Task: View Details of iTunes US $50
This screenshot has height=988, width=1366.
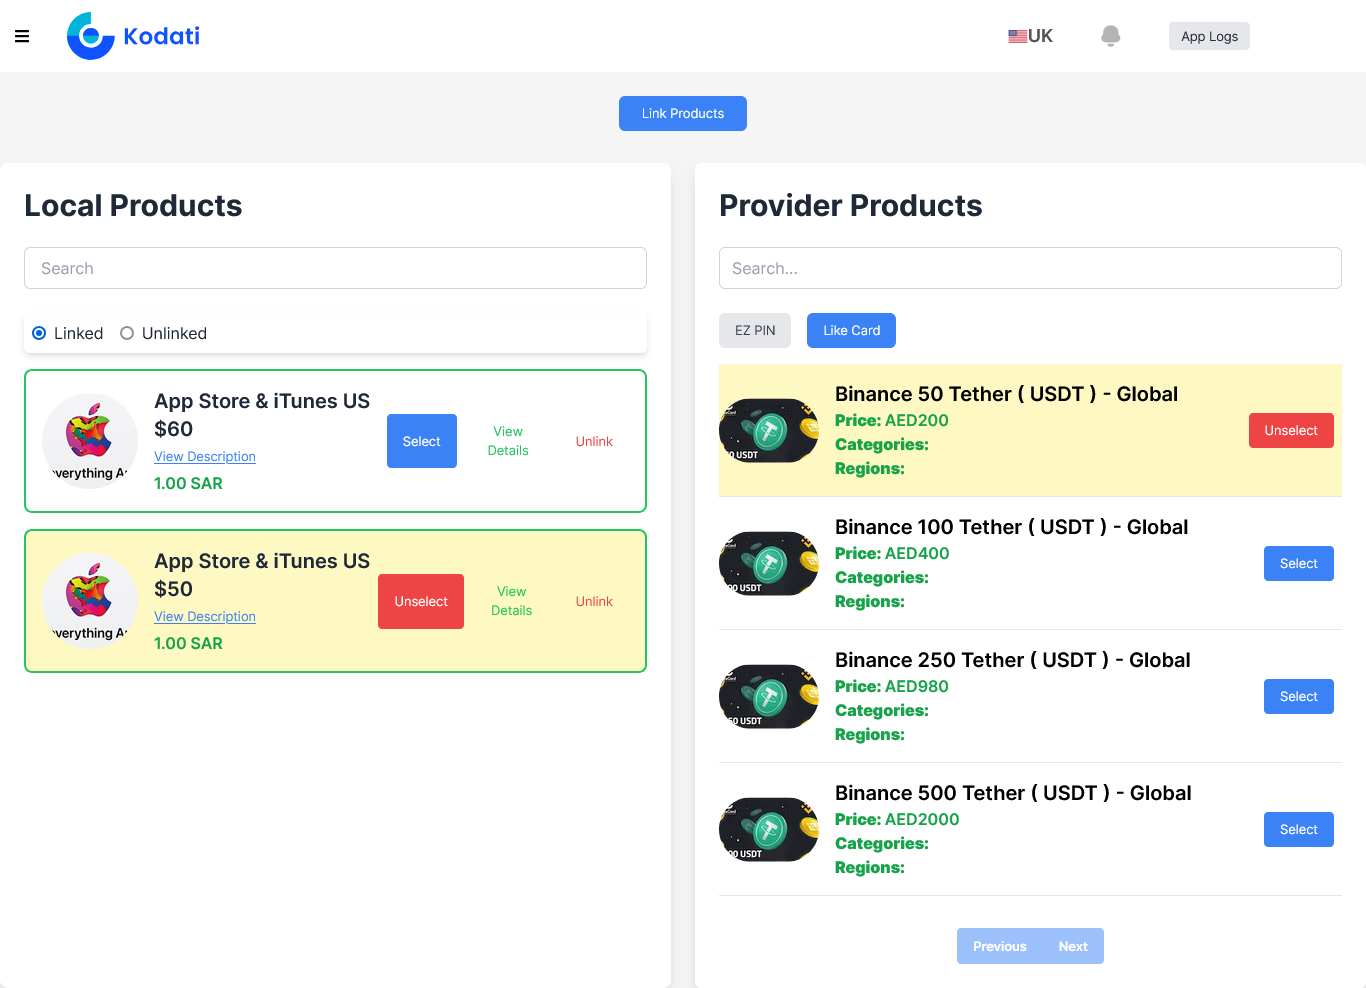Action: point(512,601)
